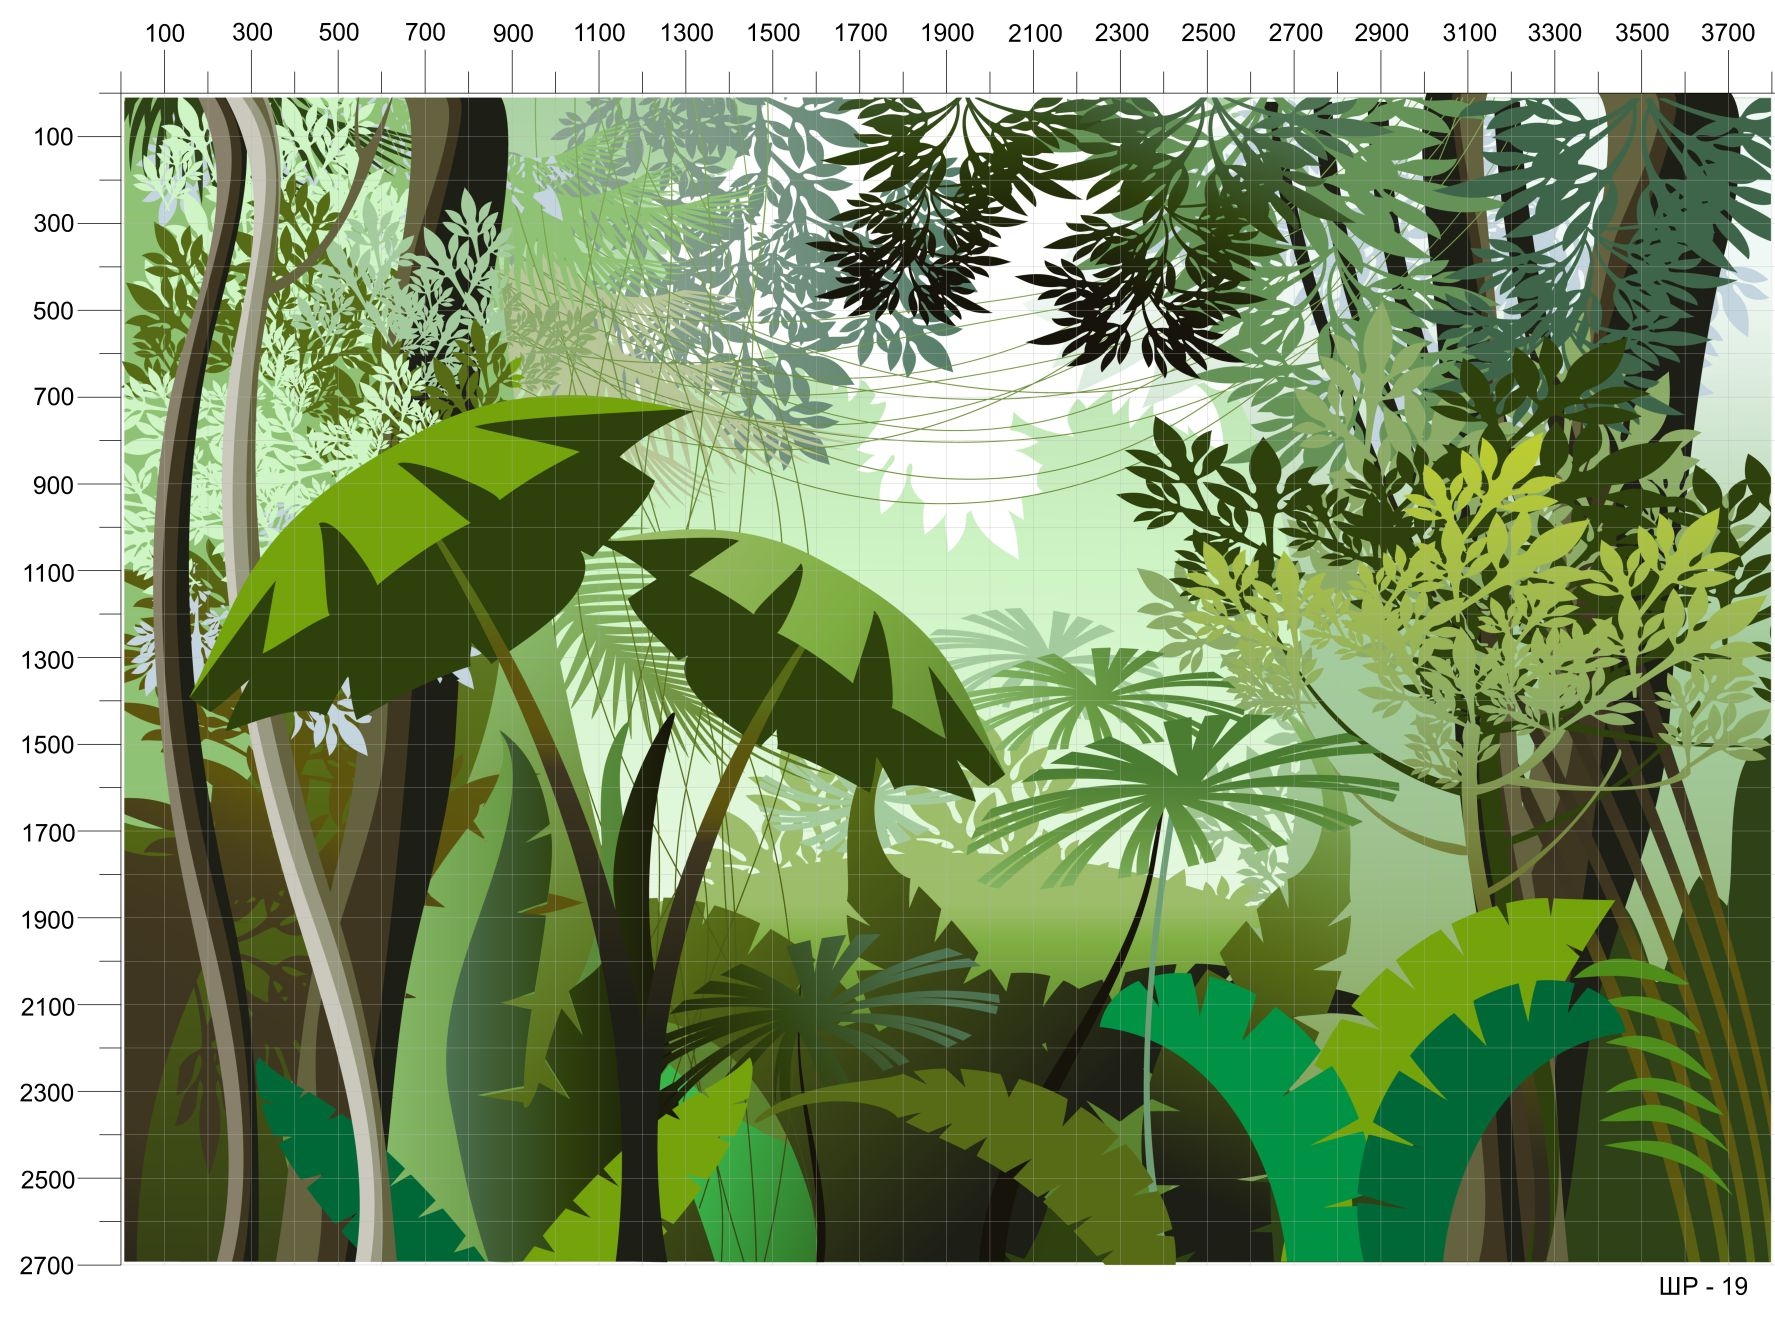Click the 1700 label on the horizontal ruler
1775x1323 pixels.
861,34
